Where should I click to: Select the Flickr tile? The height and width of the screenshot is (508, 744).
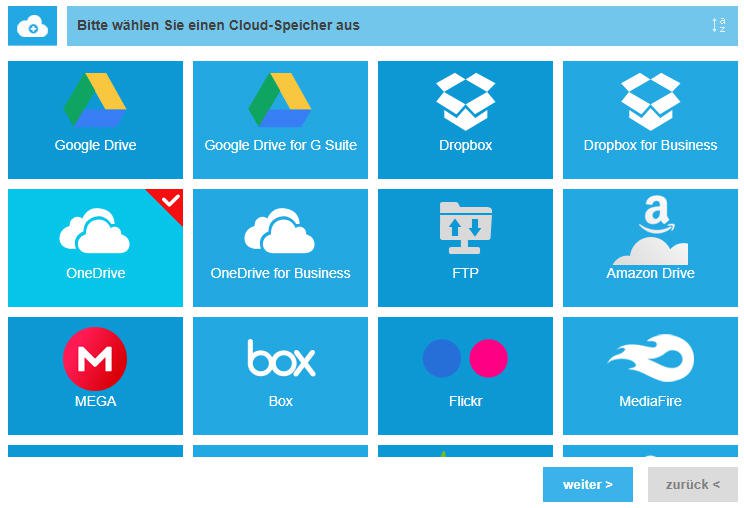coord(465,376)
